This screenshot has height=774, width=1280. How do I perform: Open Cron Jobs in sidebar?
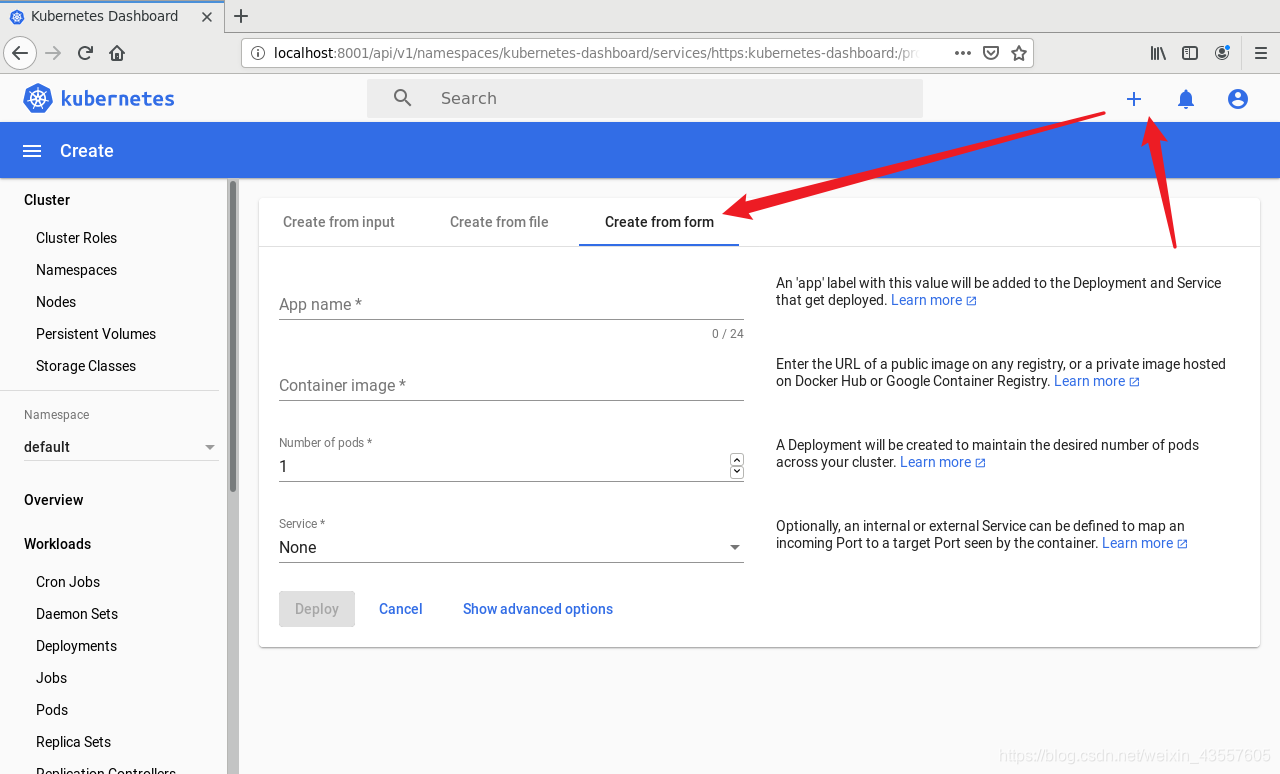(x=68, y=582)
